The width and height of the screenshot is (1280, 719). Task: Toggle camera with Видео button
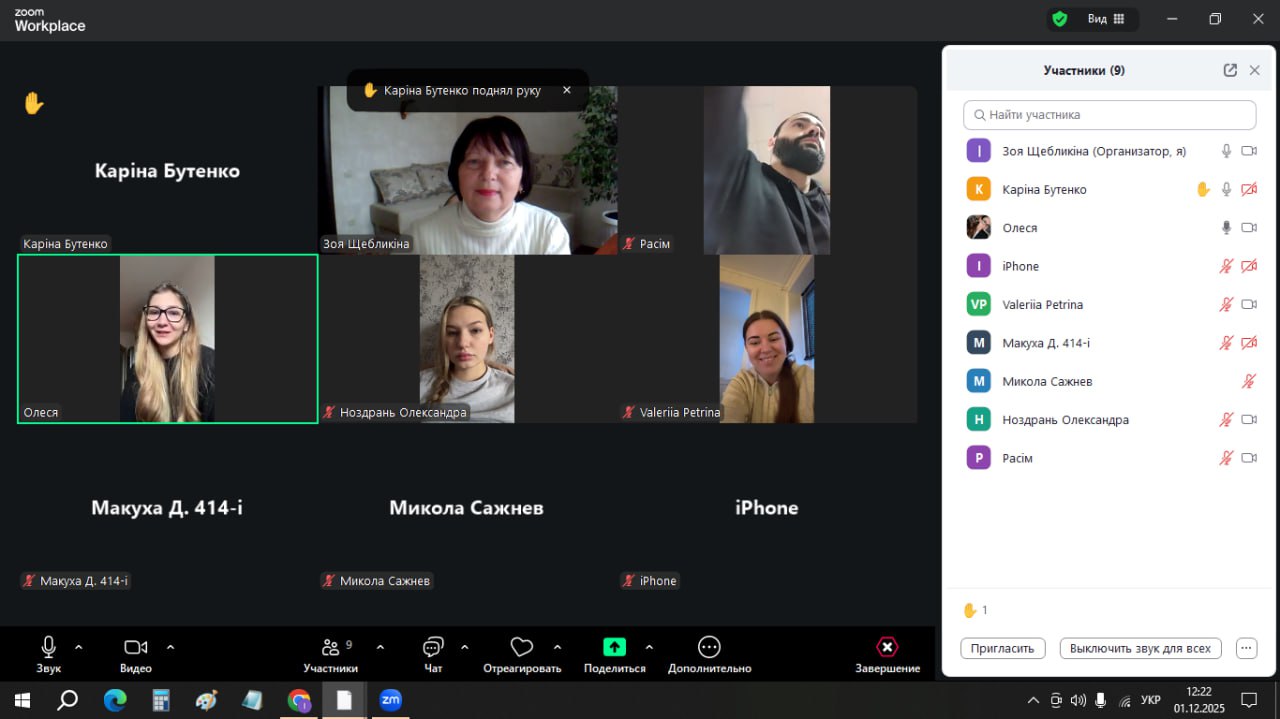(x=136, y=647)
